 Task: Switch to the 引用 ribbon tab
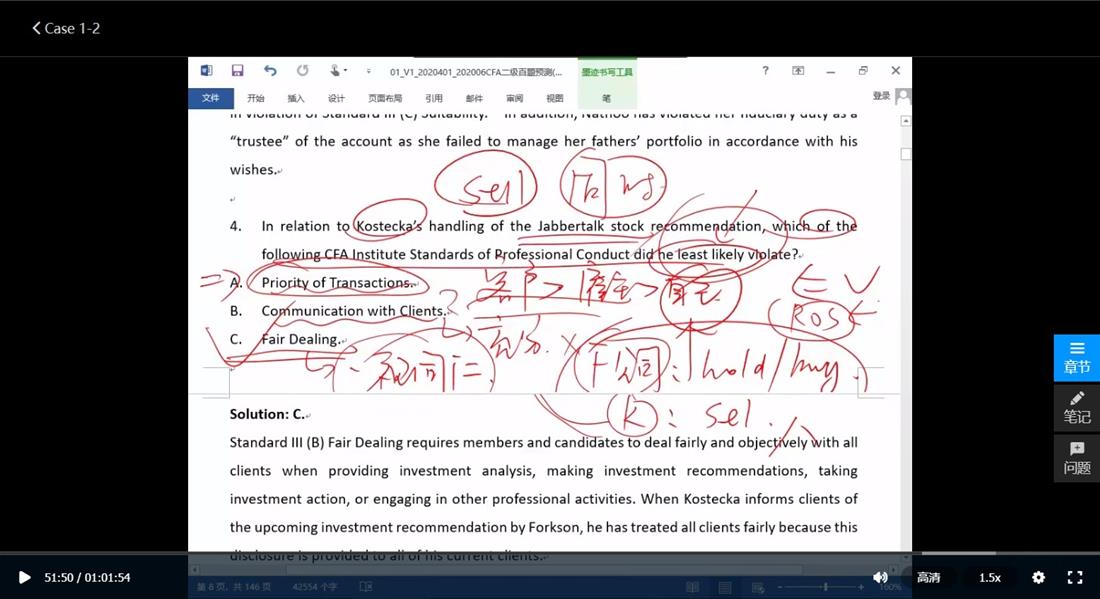click(434, 98)
